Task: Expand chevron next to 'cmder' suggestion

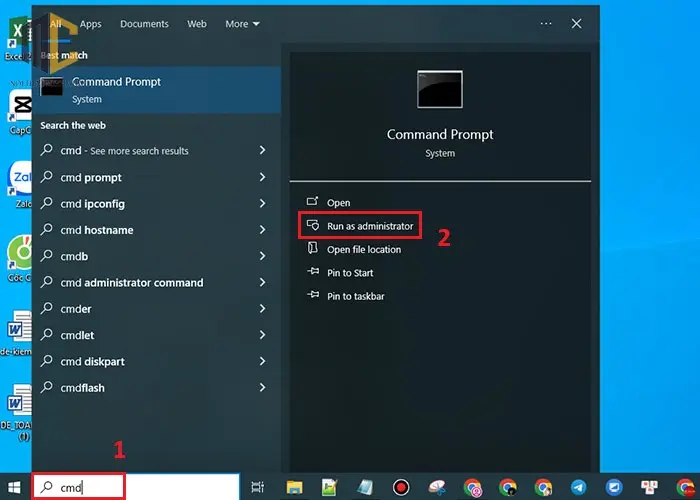Action: pyautogui.click(x=262, y=309)
